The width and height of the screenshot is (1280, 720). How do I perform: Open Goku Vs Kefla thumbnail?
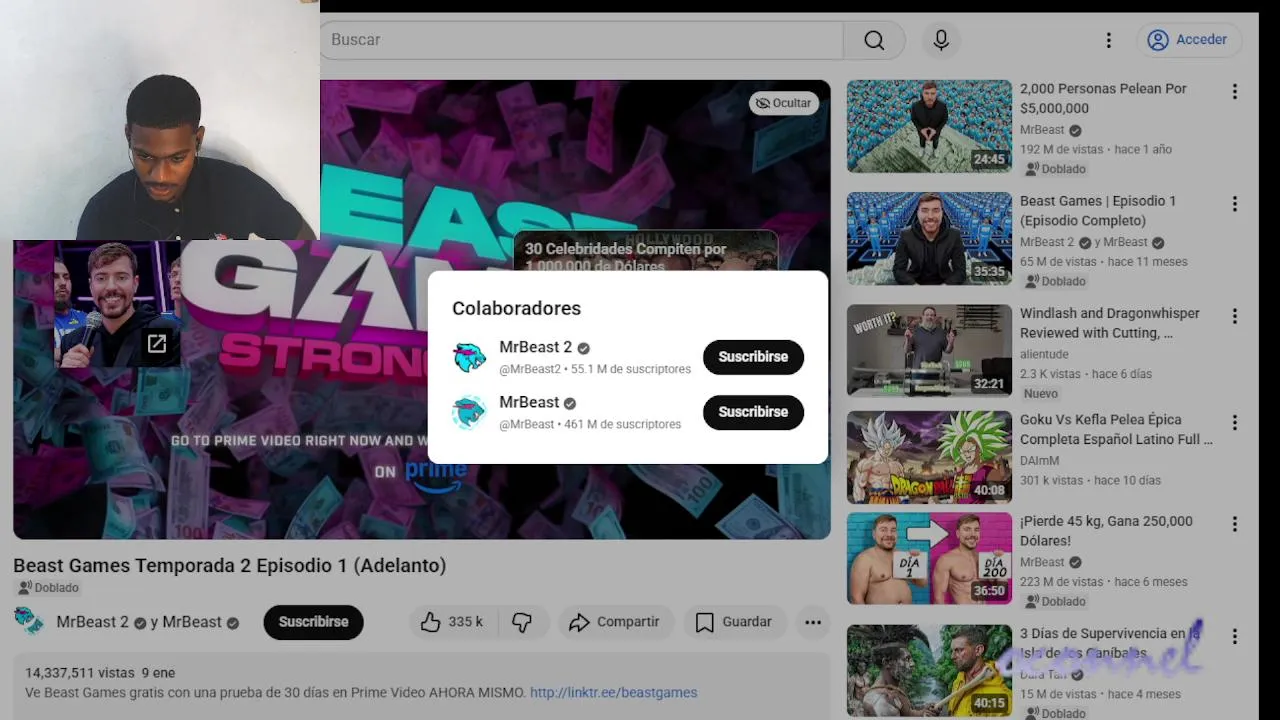pos(929,457)
